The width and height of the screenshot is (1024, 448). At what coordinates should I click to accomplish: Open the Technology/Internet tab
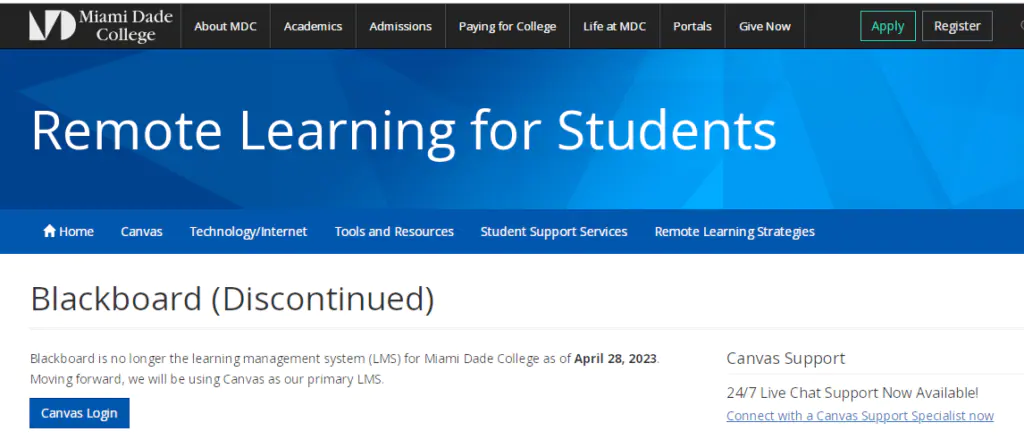click(x=248, y=231)
